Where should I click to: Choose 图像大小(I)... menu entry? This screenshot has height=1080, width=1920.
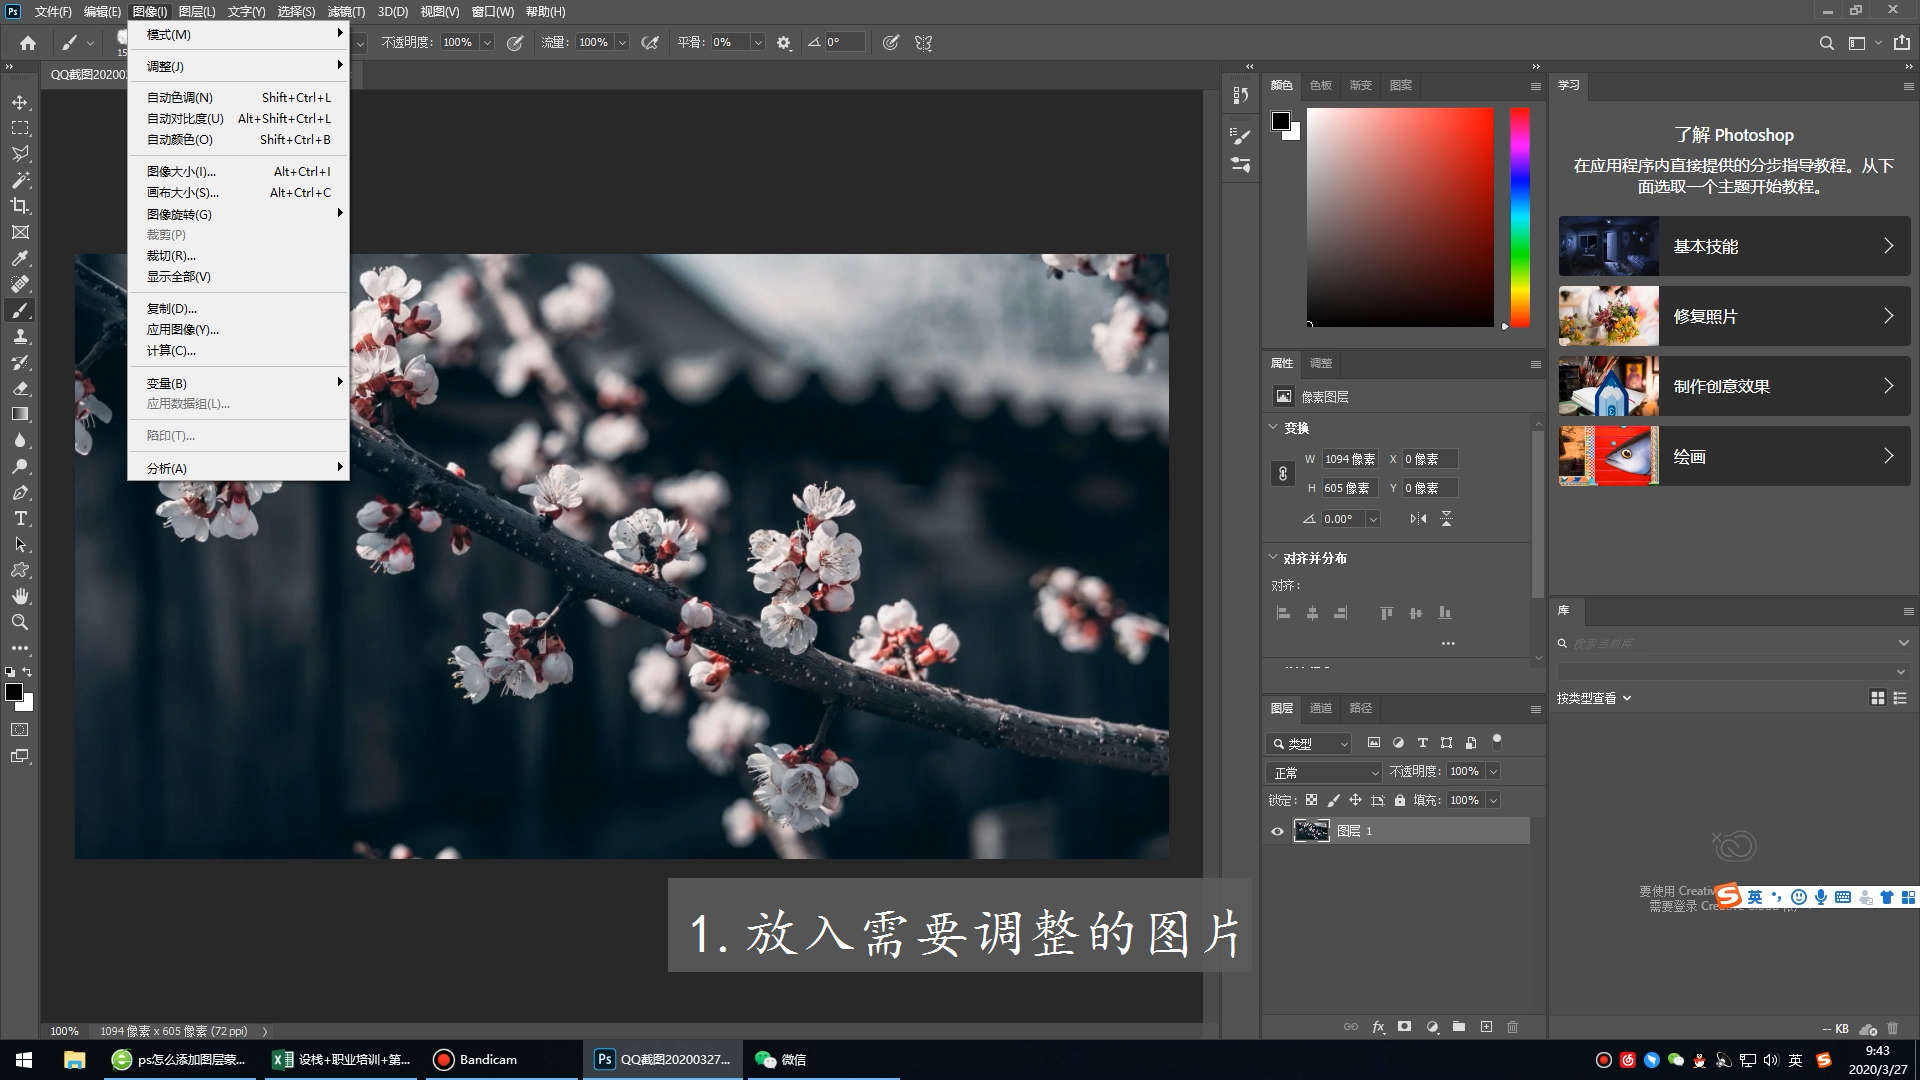[x=238, y=171]
